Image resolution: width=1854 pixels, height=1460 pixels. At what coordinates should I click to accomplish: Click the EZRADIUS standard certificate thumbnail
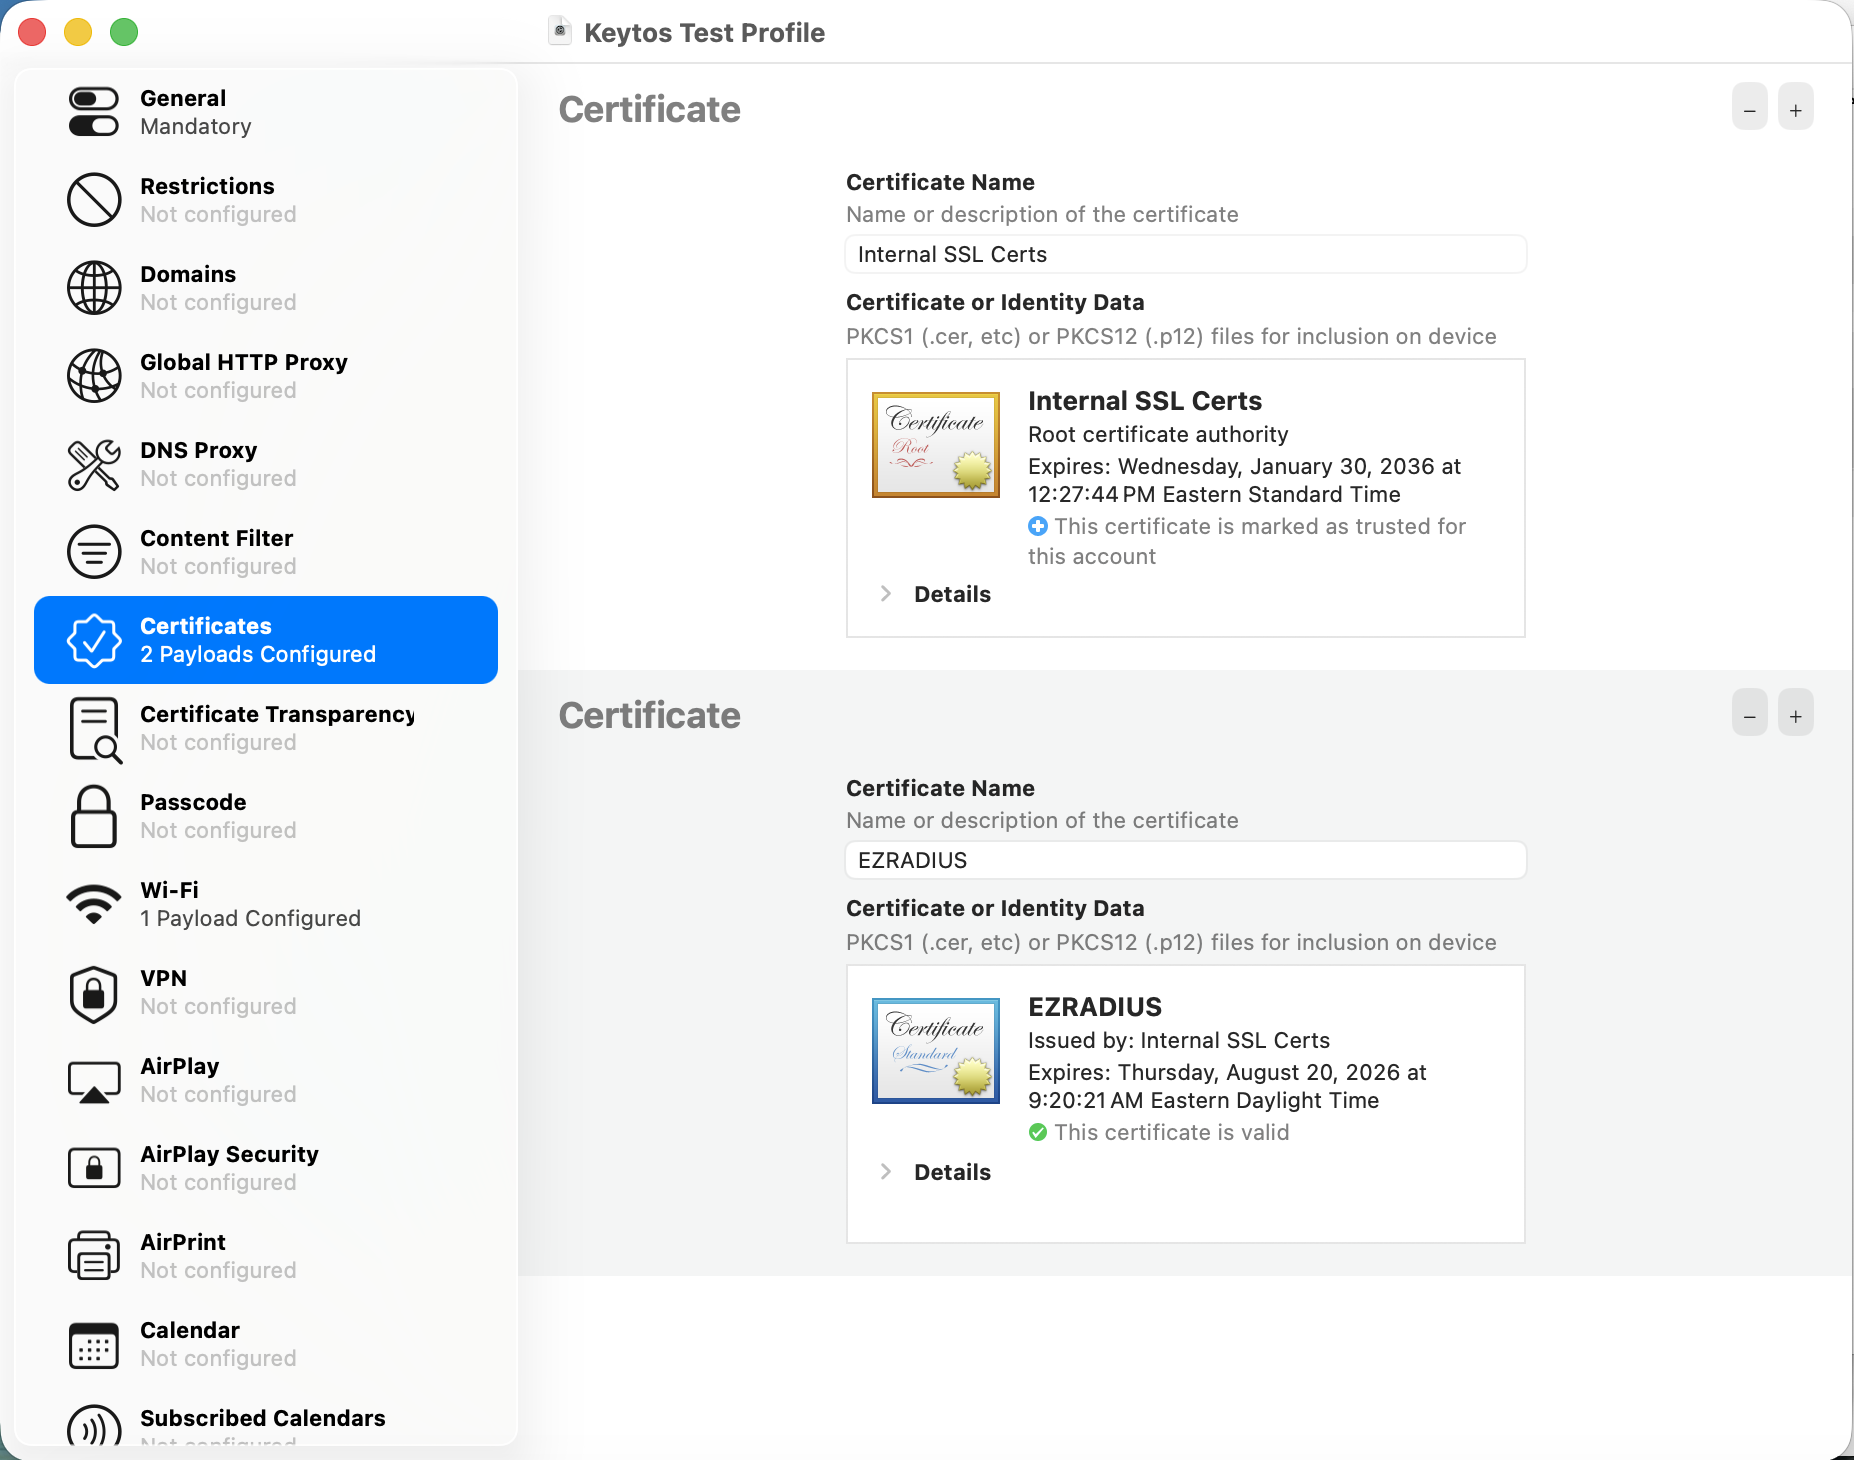point(936,1051)
